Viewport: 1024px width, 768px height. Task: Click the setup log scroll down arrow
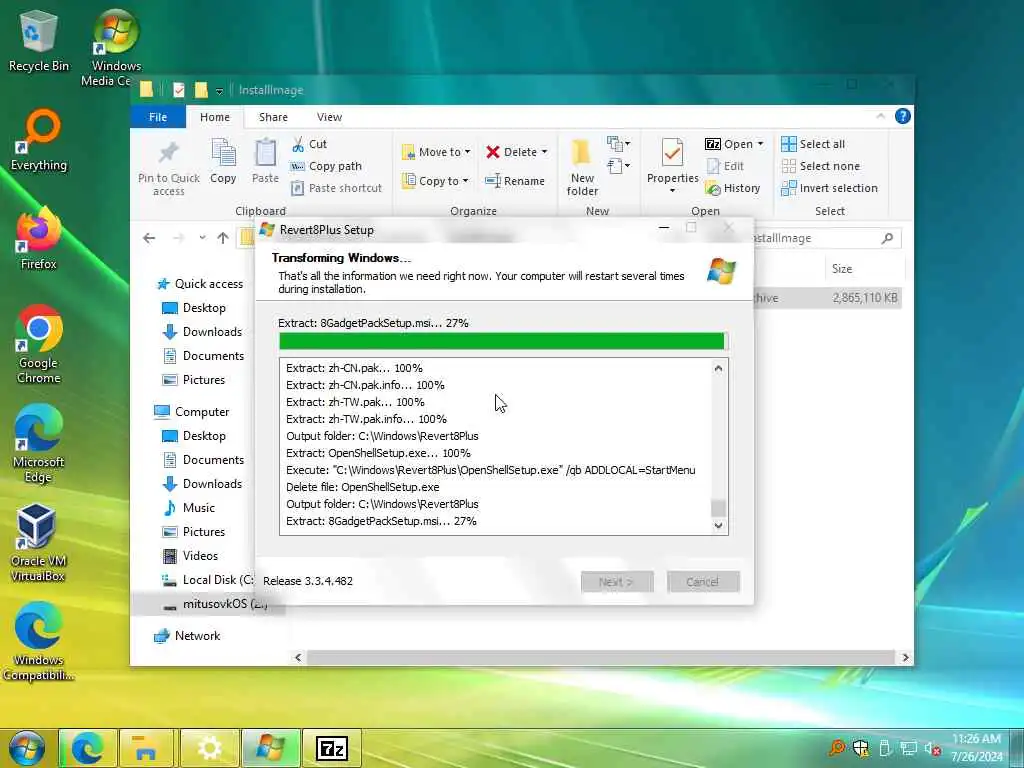coord(718,526)
